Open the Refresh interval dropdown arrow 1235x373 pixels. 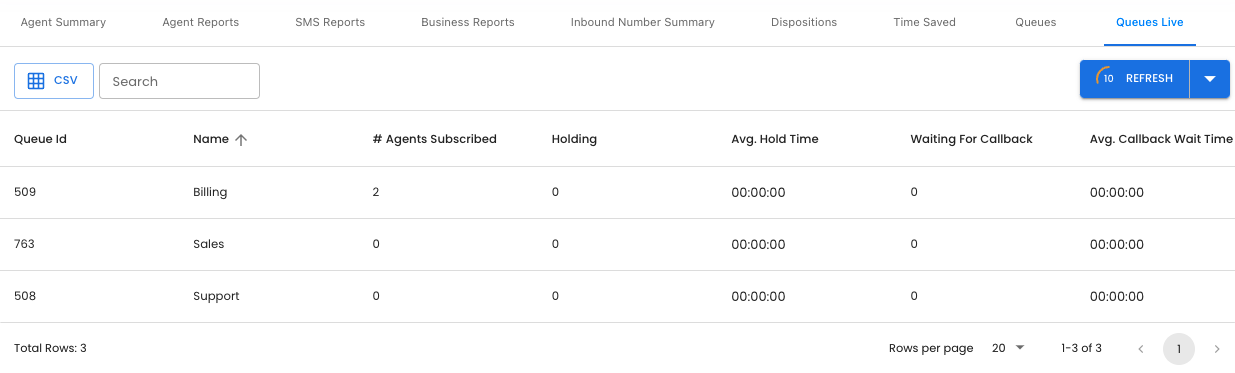1210,79
